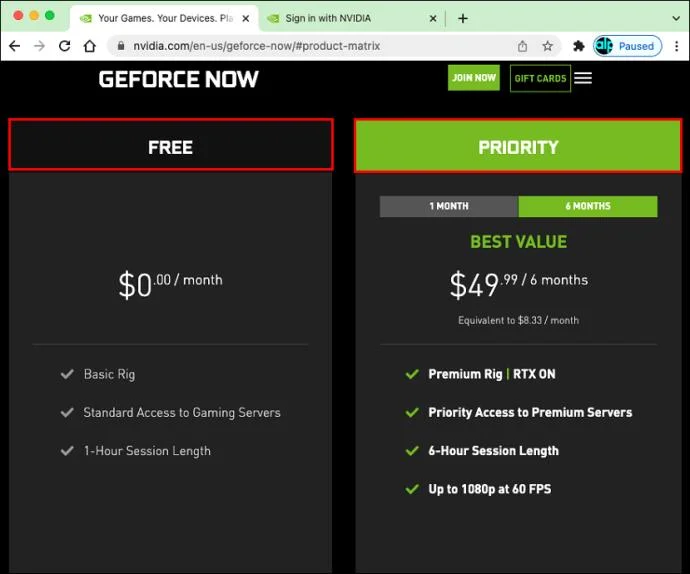
Task: Click the green checkmark beside Up to 1080p
Action: click(412, 489)
